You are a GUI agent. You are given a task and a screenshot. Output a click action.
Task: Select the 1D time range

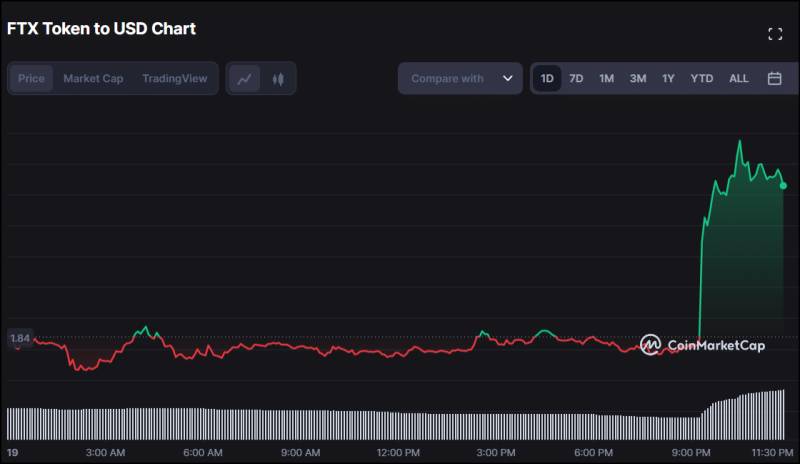pyautogui.click(x=547, y=79)
